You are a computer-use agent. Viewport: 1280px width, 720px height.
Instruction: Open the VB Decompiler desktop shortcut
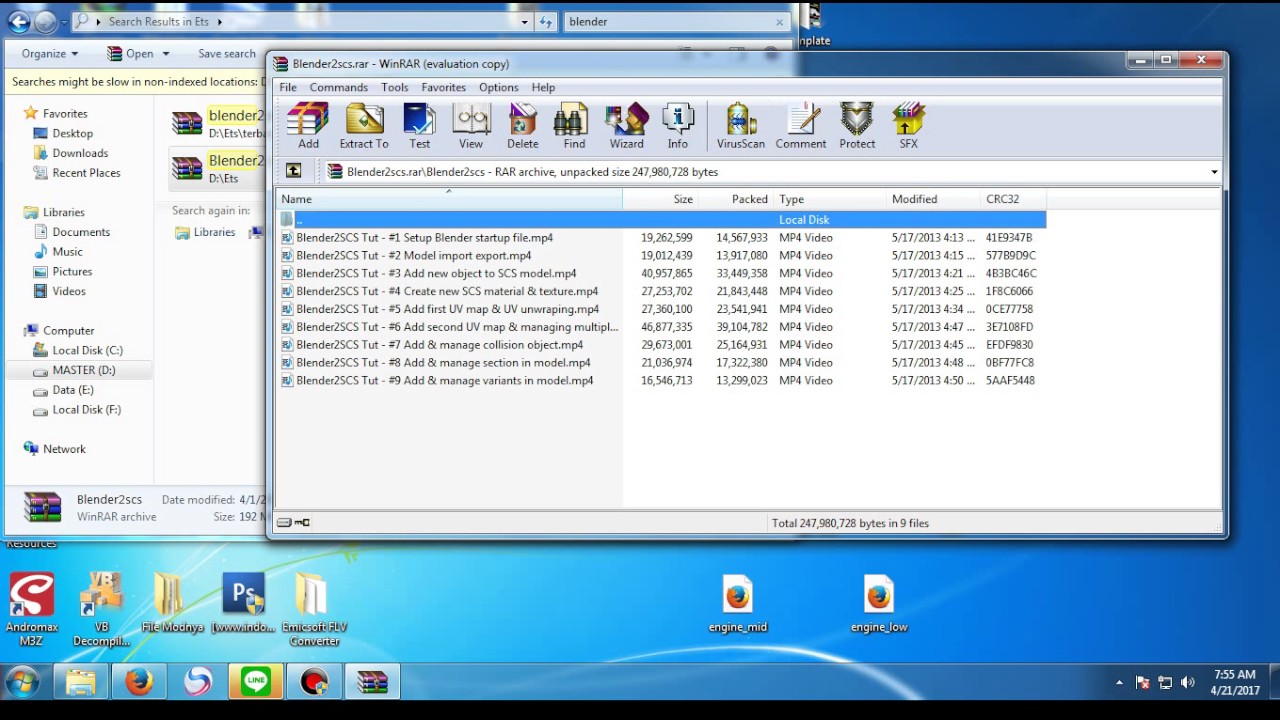tap(101, 608)
